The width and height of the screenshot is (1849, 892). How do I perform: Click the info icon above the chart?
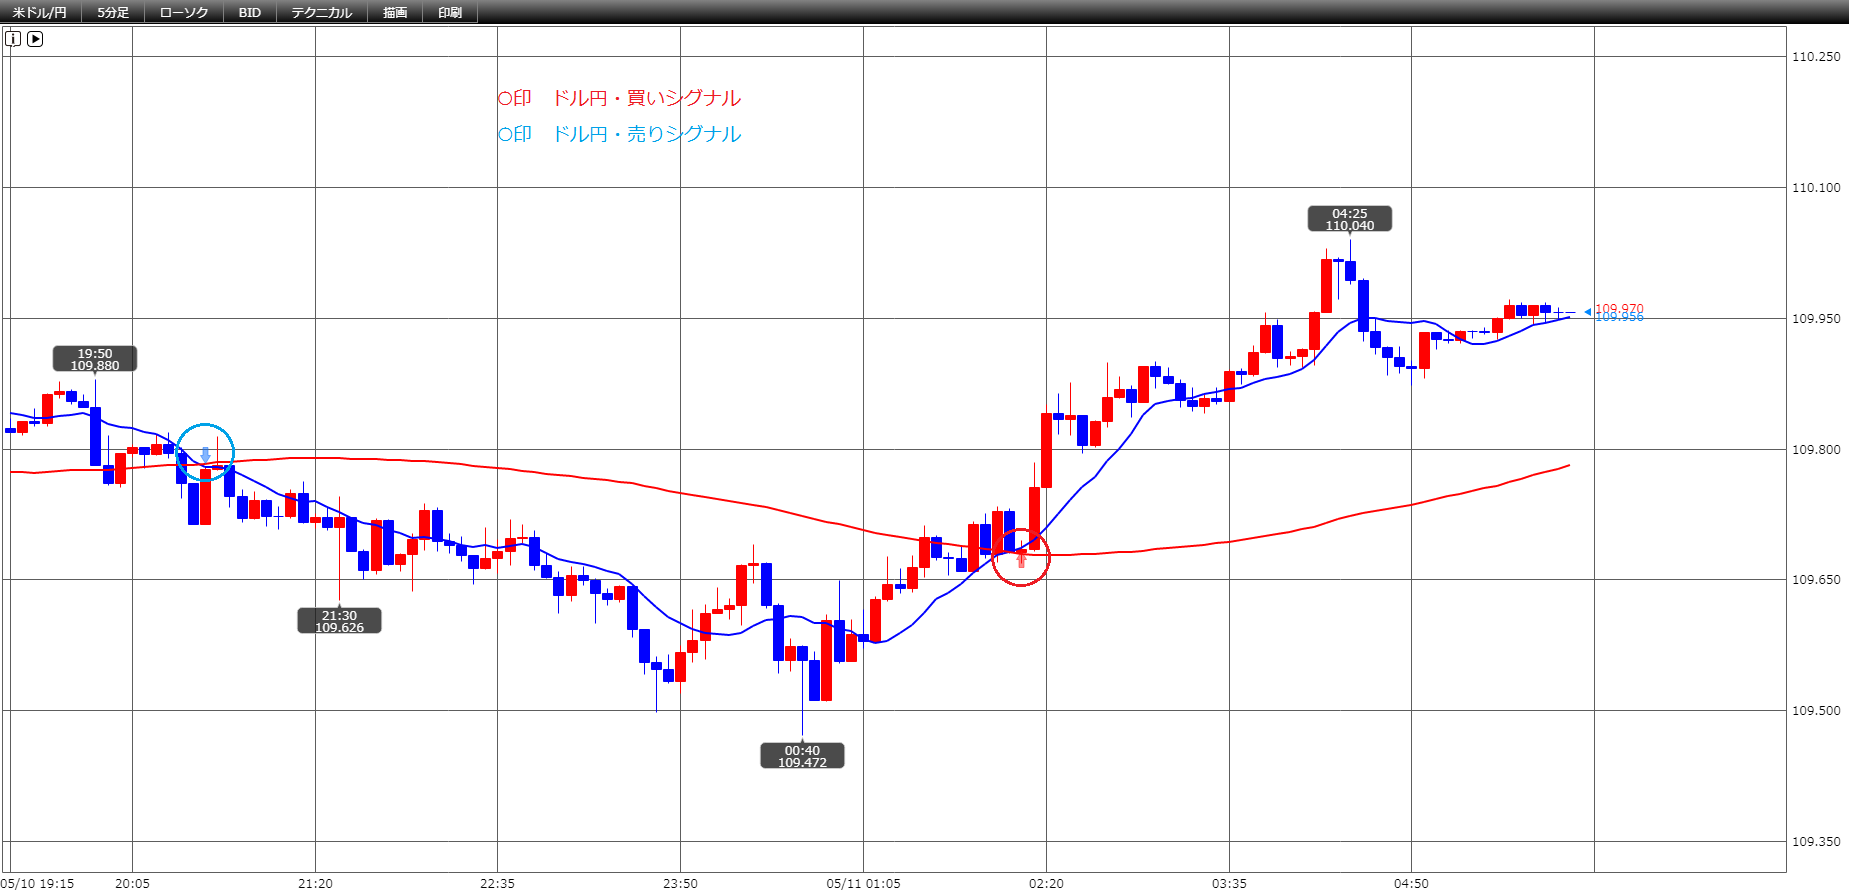click(13, 39)
